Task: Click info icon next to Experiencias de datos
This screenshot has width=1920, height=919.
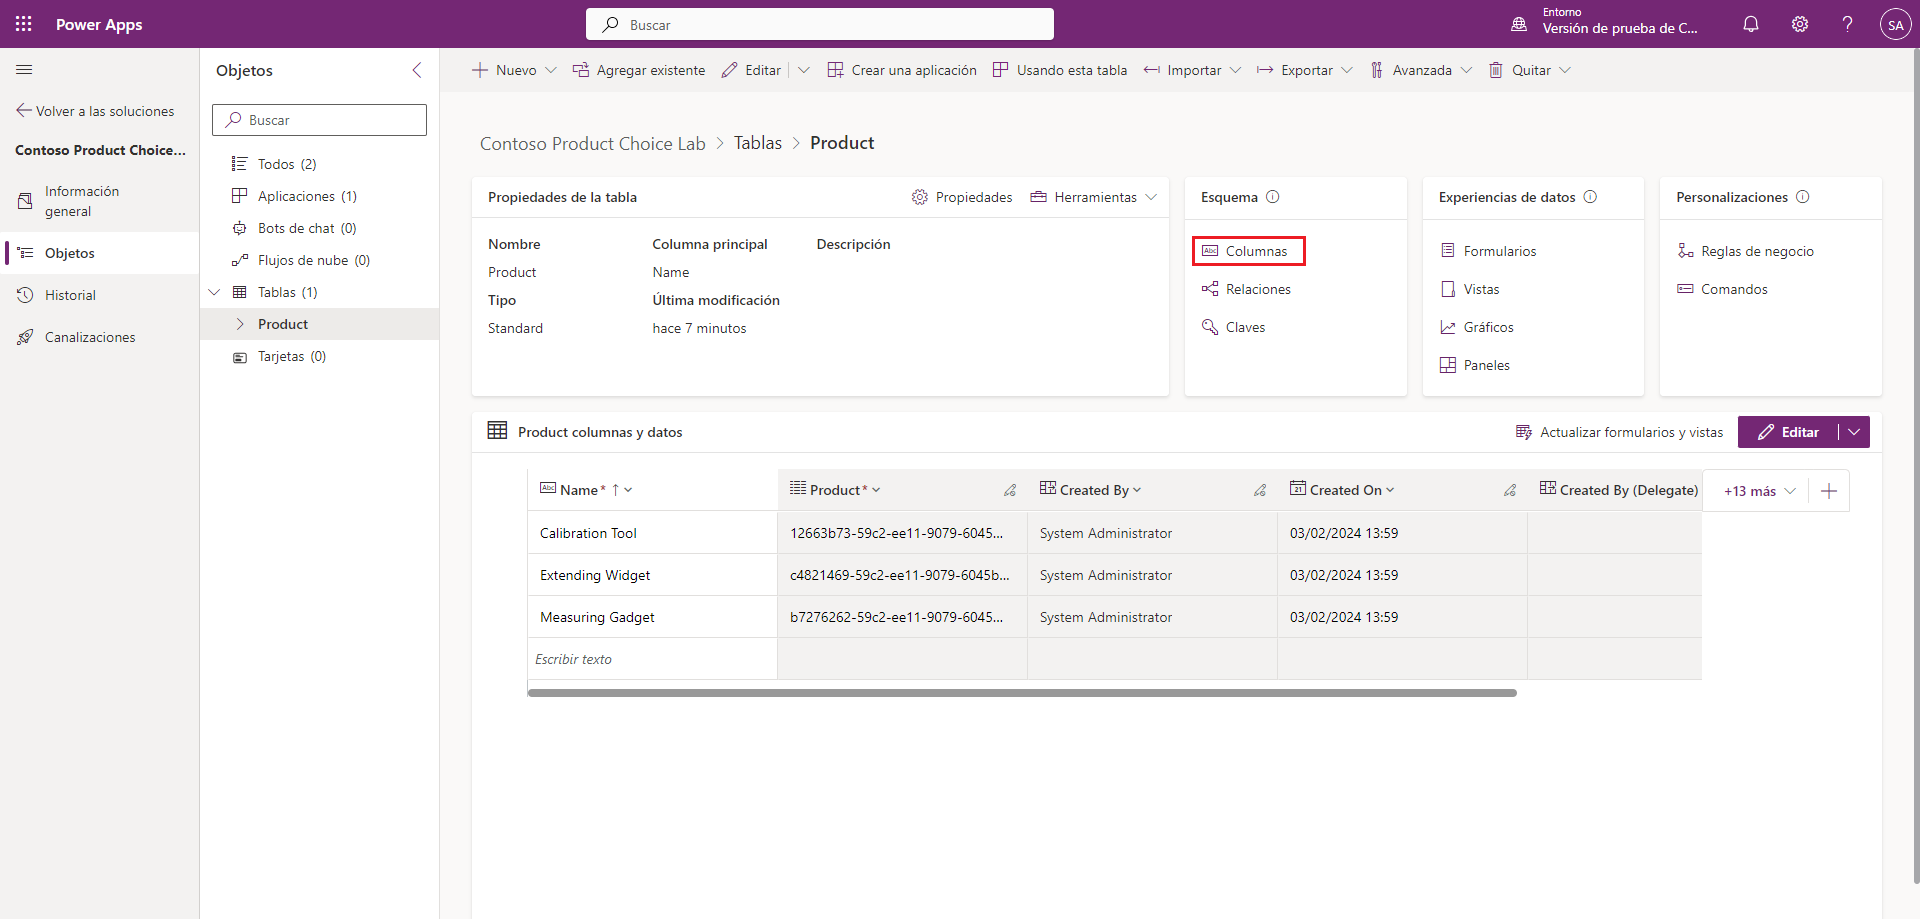Action: [1590, 197]
